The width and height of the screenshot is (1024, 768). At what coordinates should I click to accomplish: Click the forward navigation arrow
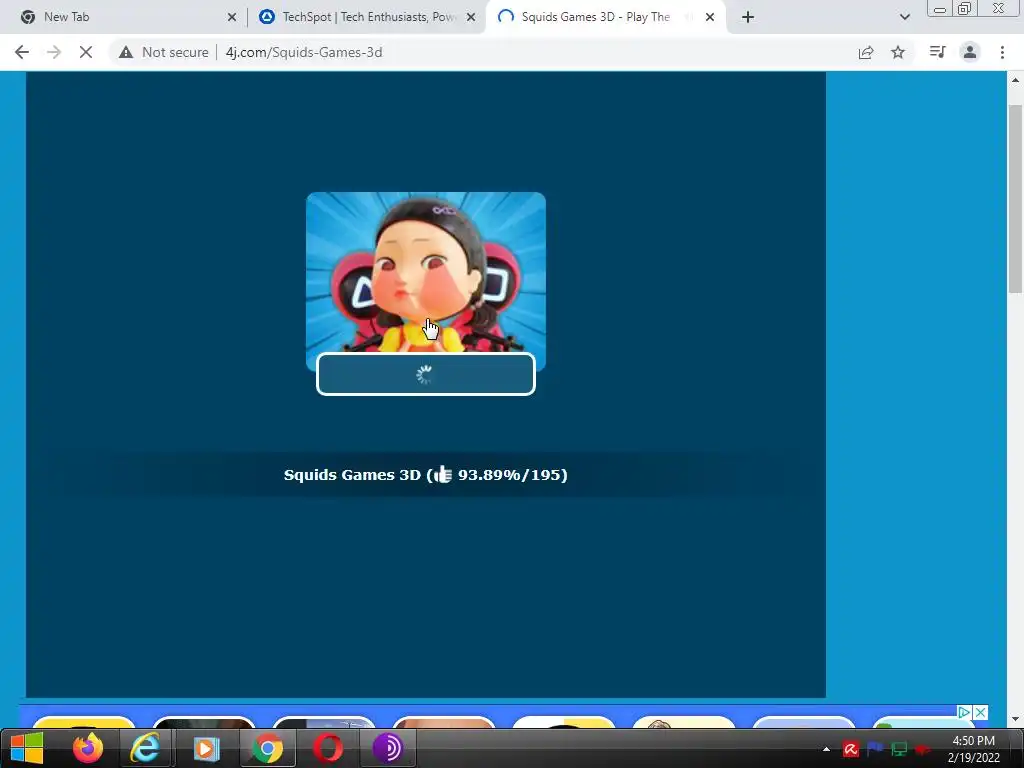point(54,52)
